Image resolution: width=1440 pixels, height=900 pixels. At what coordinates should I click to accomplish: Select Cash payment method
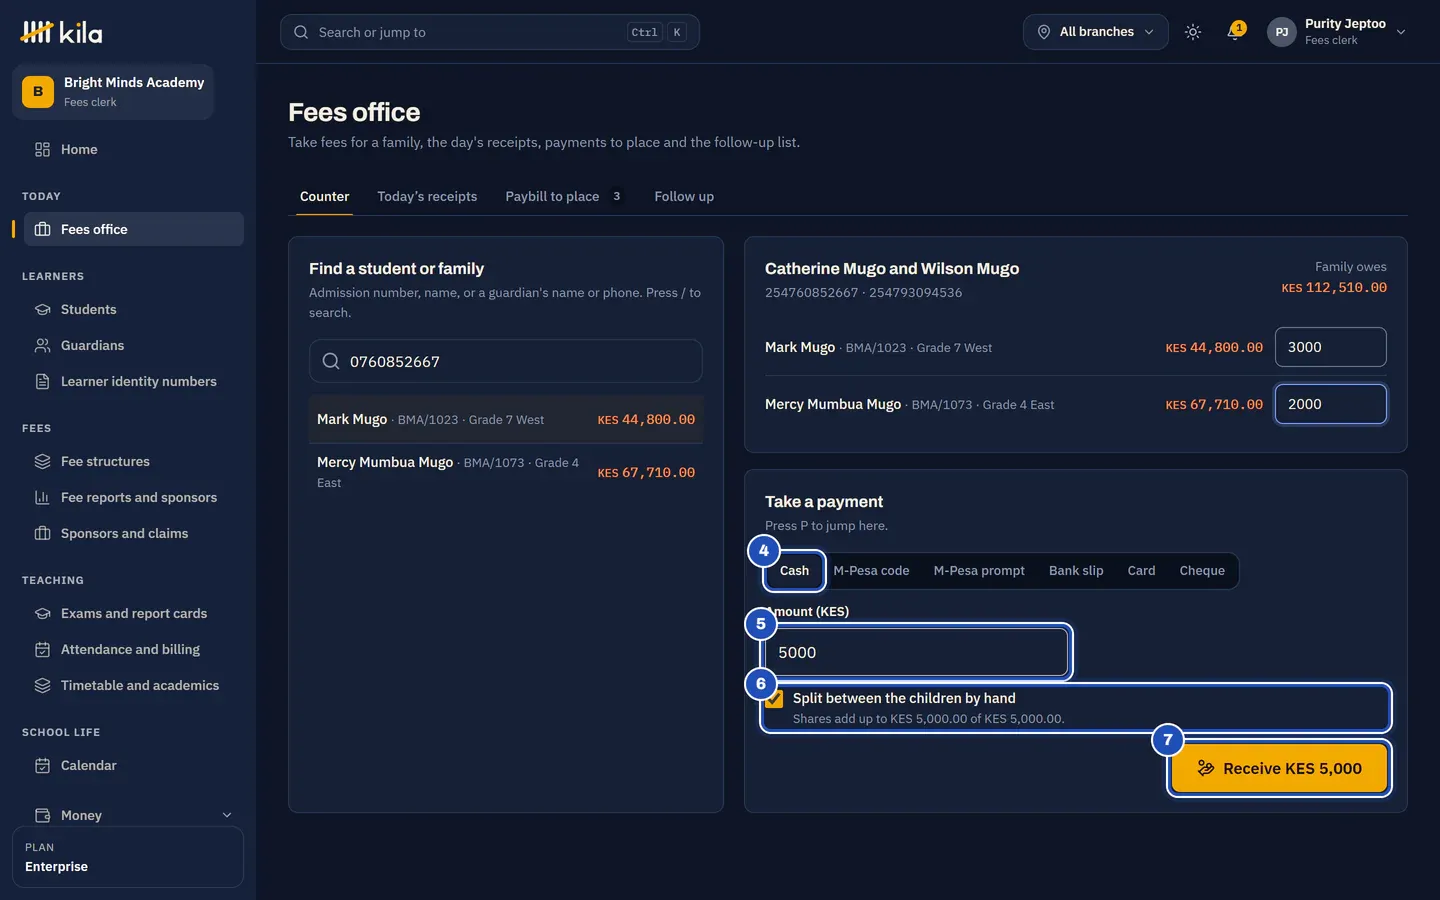[x=794, y=571]
